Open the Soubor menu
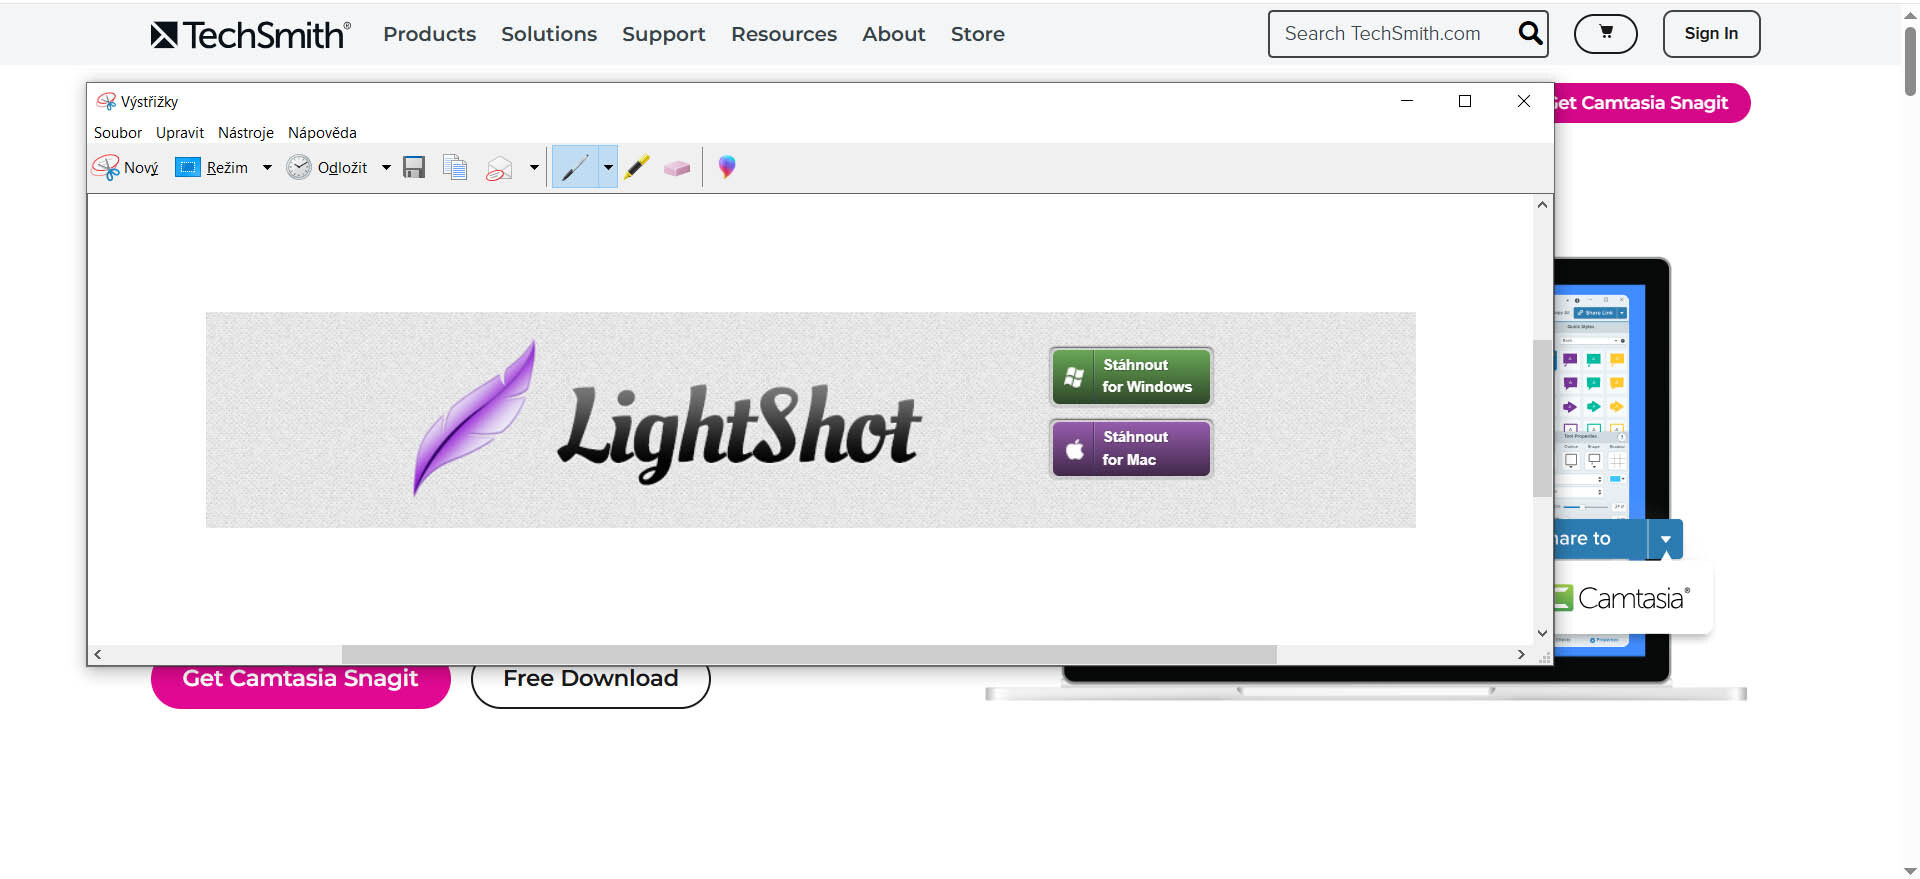The image size is (1920, 879). 117,133
